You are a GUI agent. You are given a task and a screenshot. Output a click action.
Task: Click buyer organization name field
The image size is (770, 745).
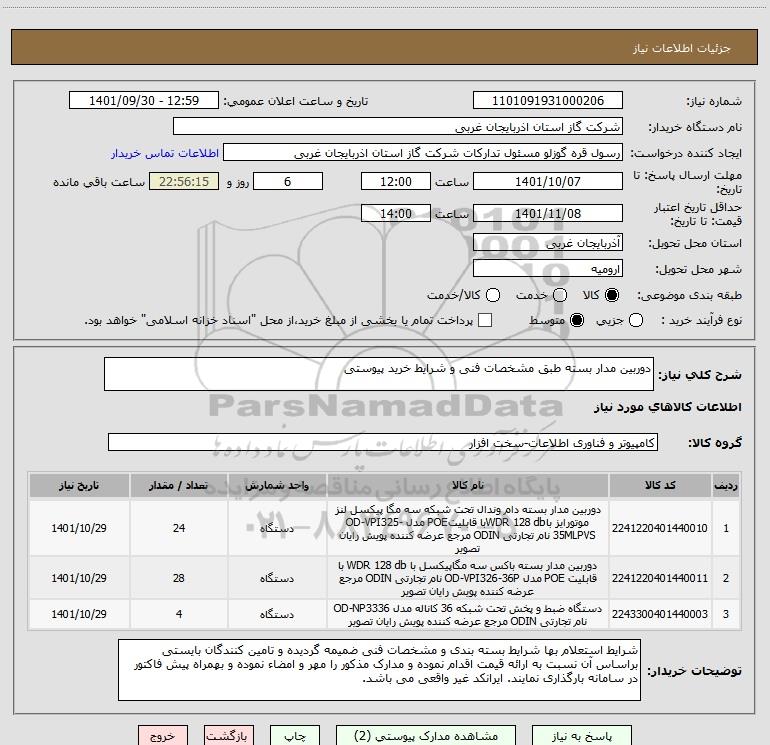click(x=398, y=127)
